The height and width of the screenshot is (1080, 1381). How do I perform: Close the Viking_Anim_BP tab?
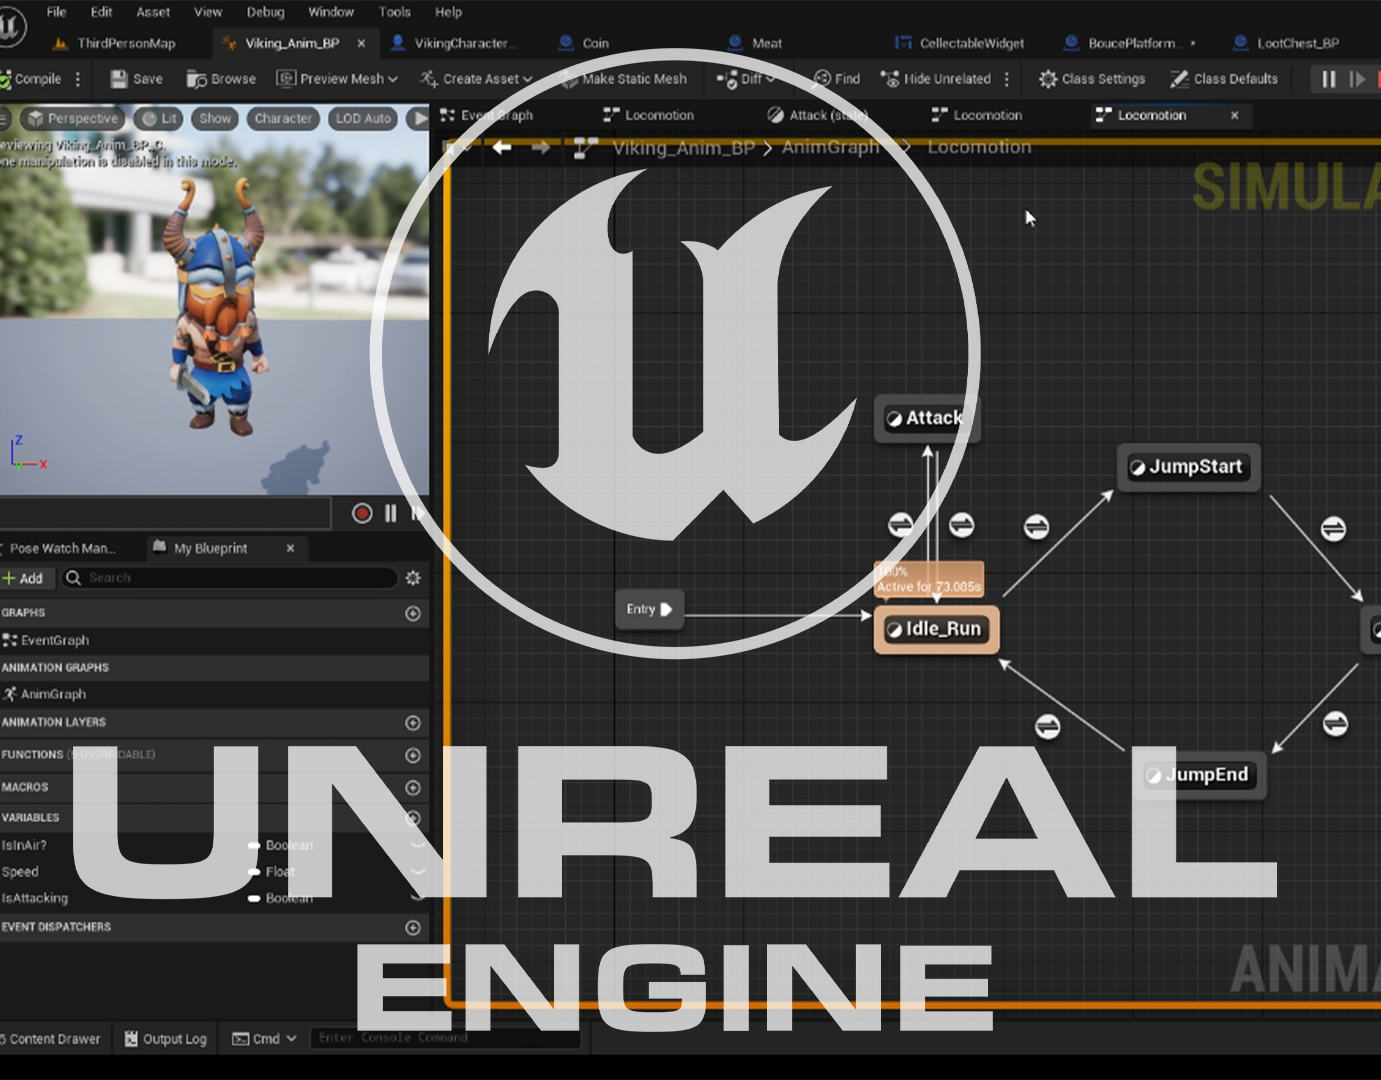pos(361,43)
